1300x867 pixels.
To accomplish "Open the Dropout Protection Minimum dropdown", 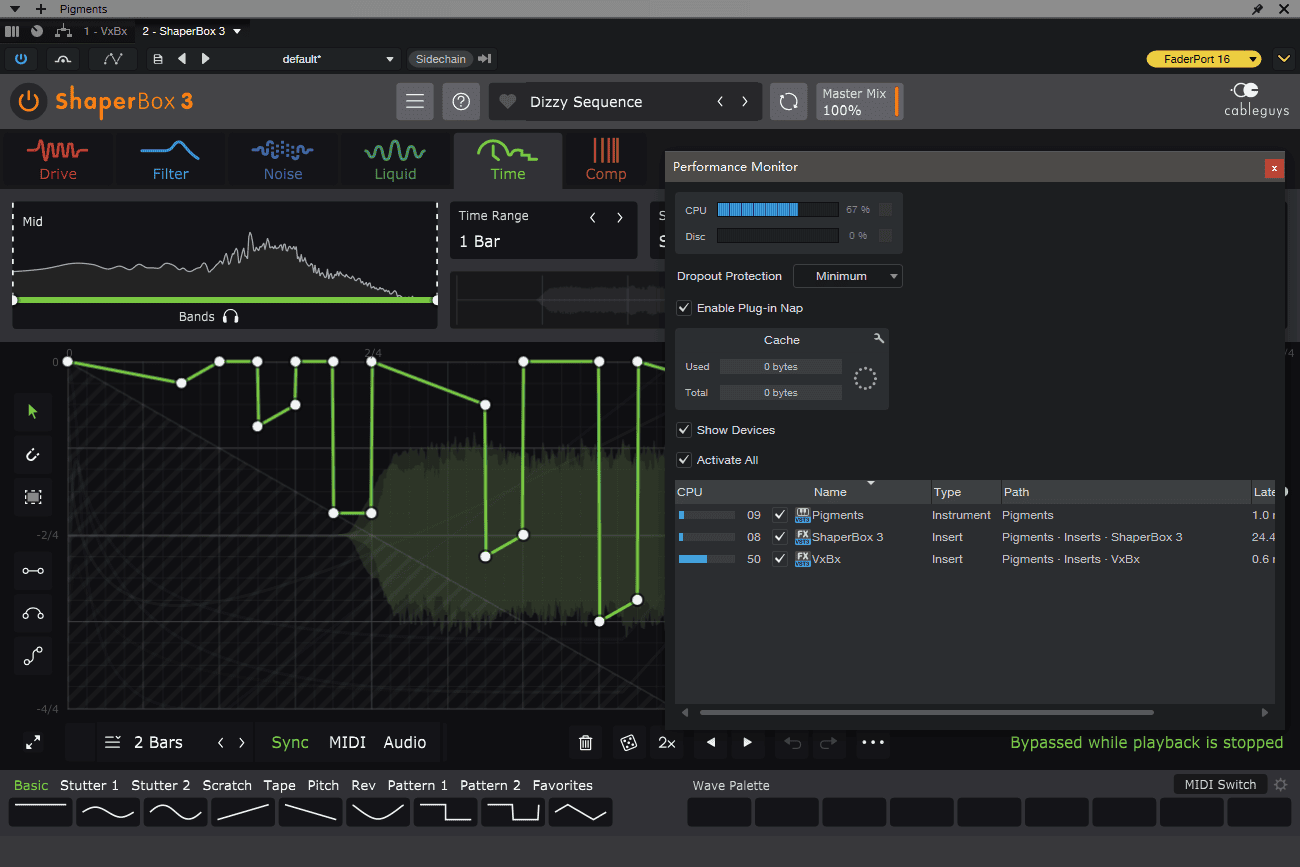I will click(848, 276).
